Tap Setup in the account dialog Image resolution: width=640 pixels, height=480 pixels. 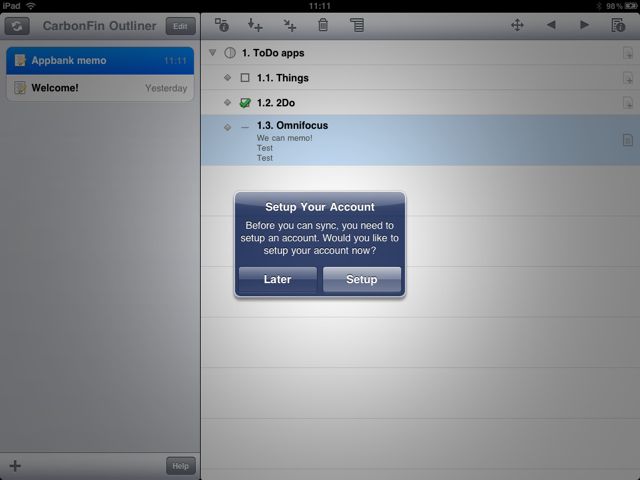pos(362,279)
